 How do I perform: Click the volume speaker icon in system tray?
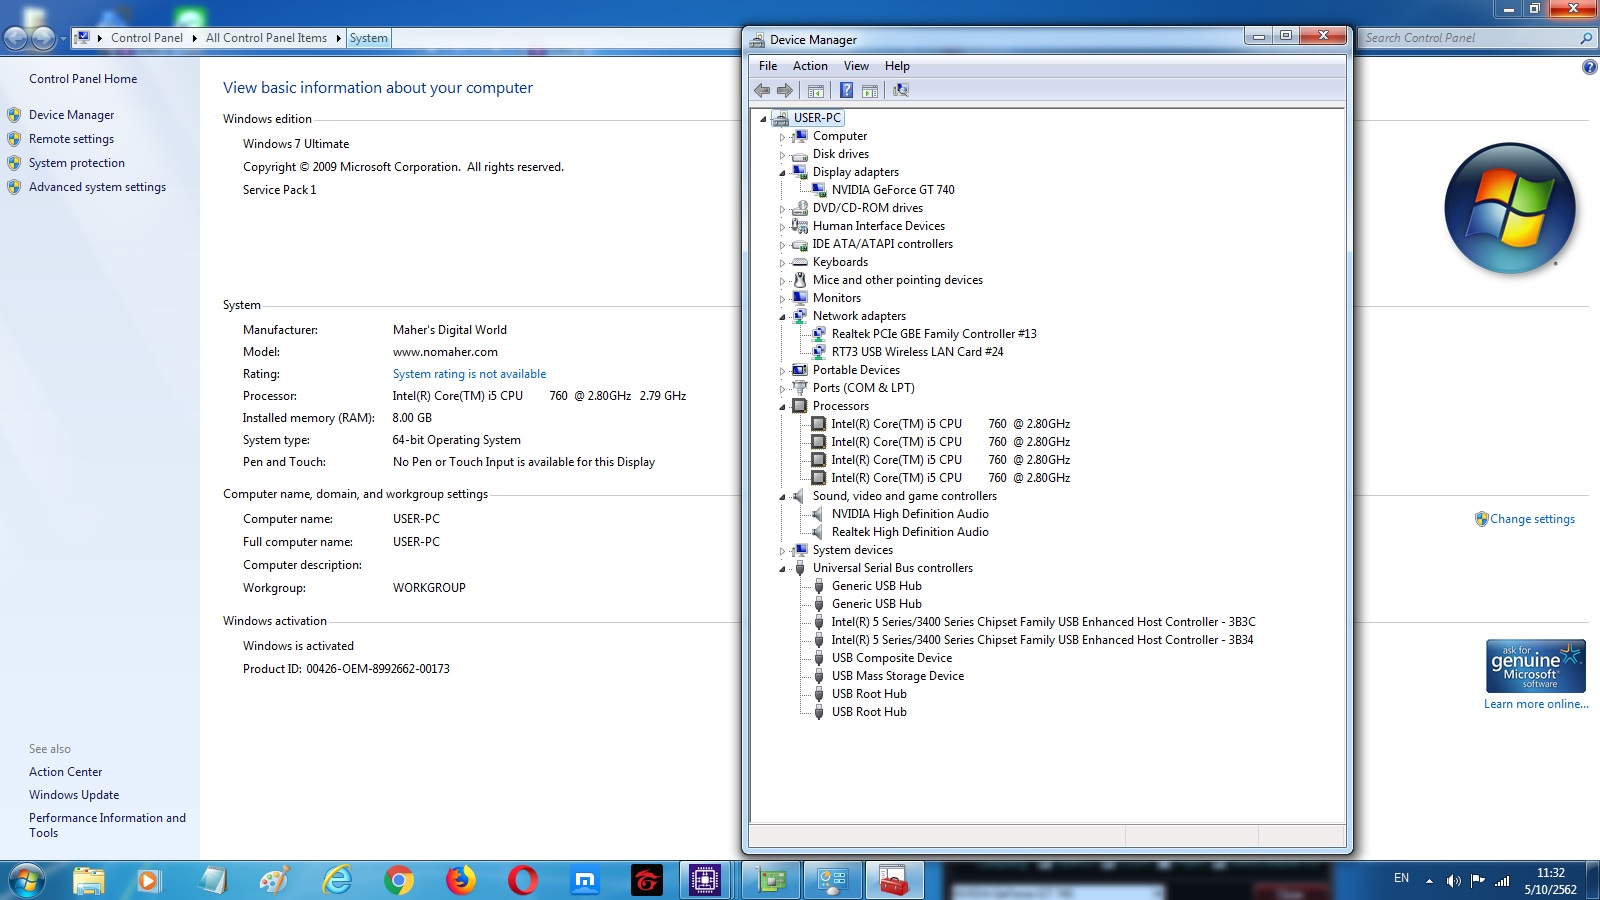[x=1453, y=881]
